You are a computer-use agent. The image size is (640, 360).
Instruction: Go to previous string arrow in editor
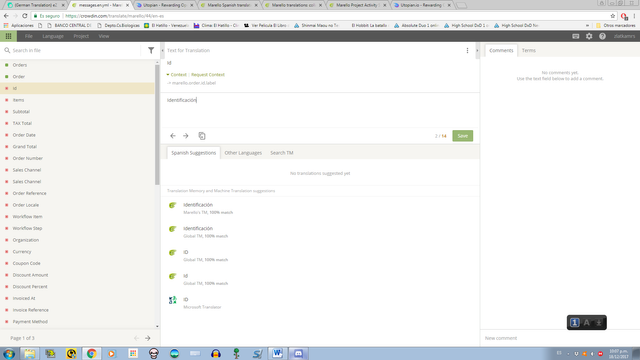[173, 136]
